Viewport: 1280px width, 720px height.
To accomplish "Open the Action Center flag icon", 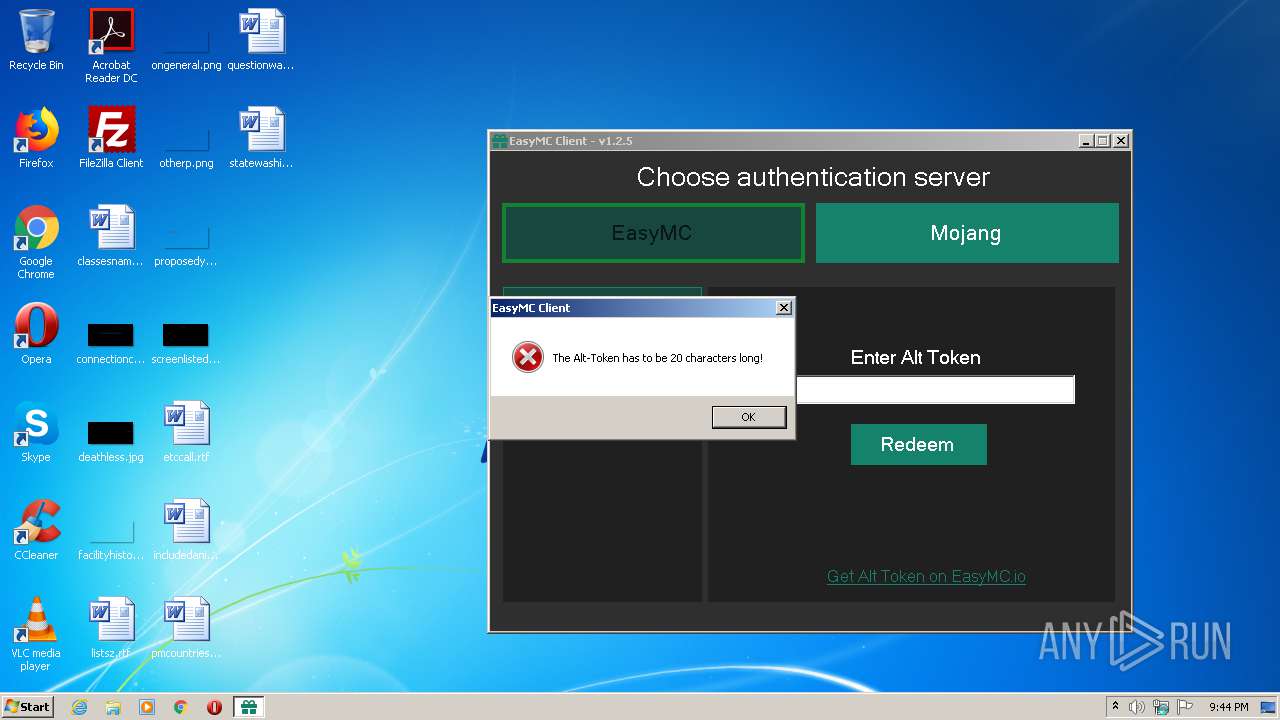I will tap(1185, 707).
